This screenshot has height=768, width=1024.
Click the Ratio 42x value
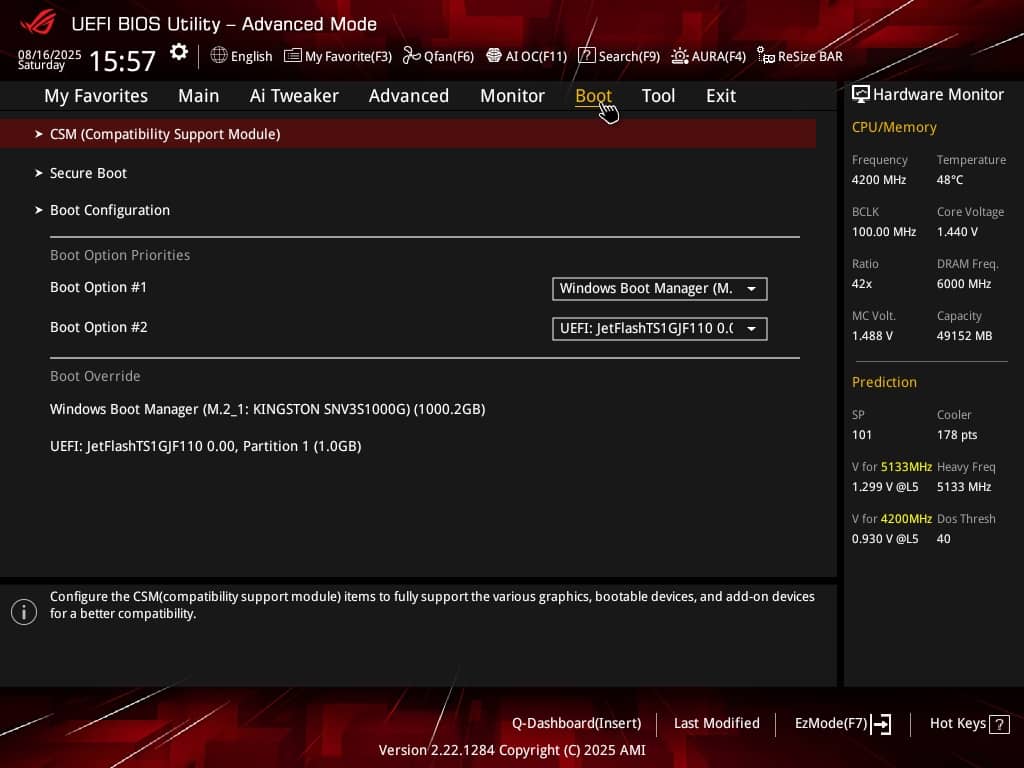coord(861,284)
